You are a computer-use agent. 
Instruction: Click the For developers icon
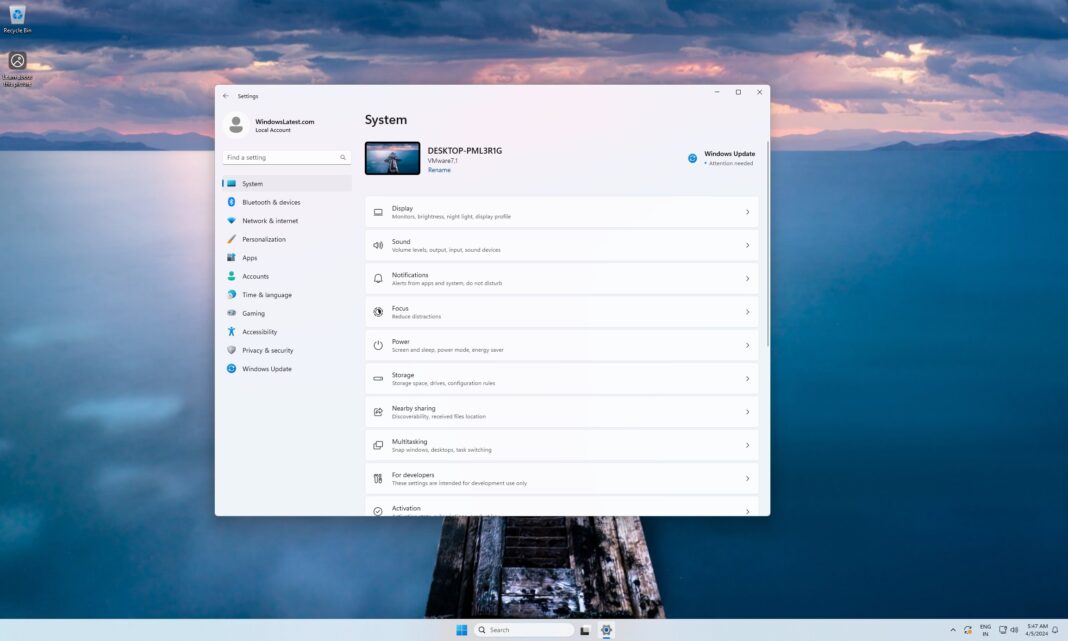[x=378, y=478]
